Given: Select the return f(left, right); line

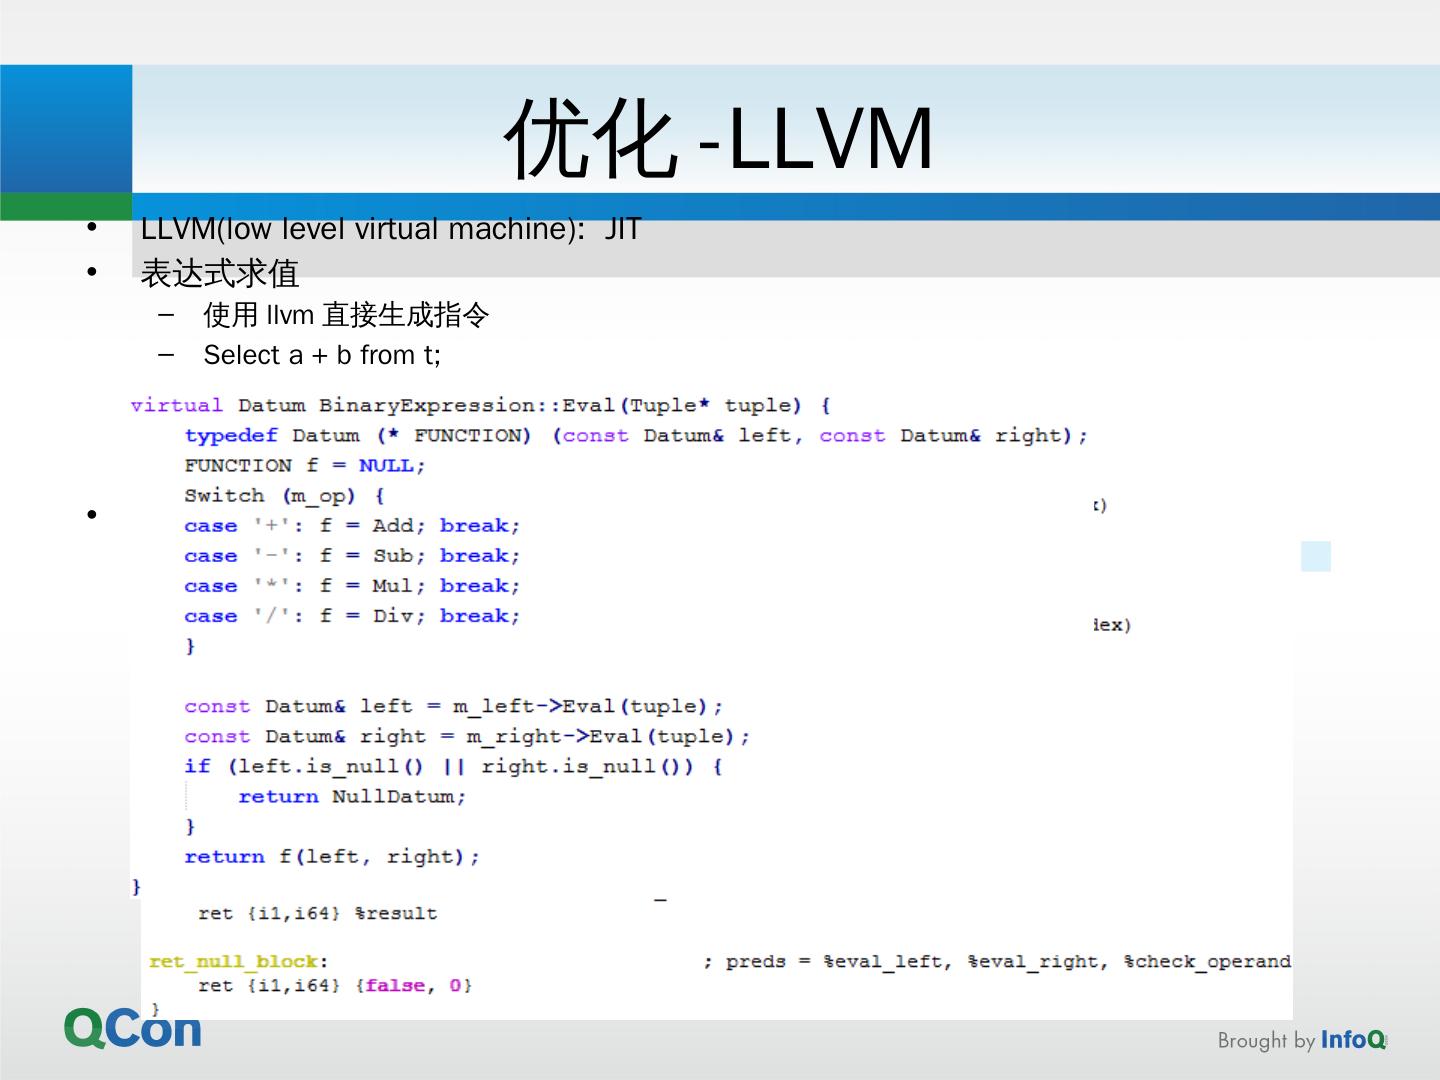Looking at the screenshot, I should click(332, 857).
